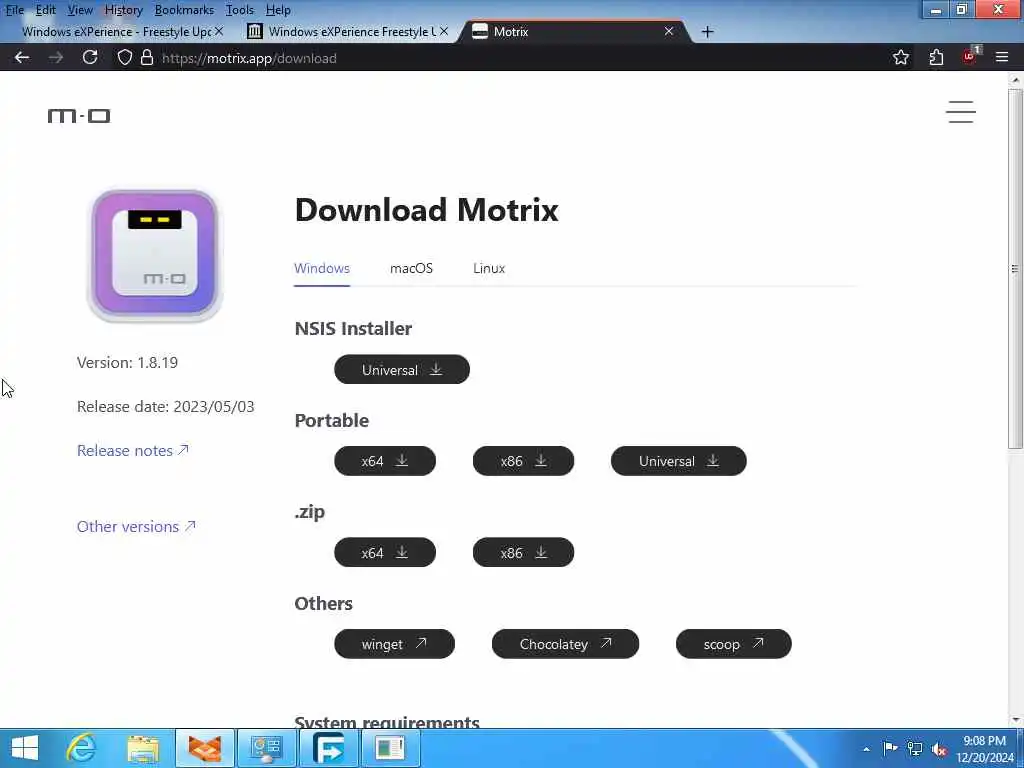Viewport: 1024px width, 768px height.
Task: Open the Control Panel taskbar icon
Action: tap(266, 748)
